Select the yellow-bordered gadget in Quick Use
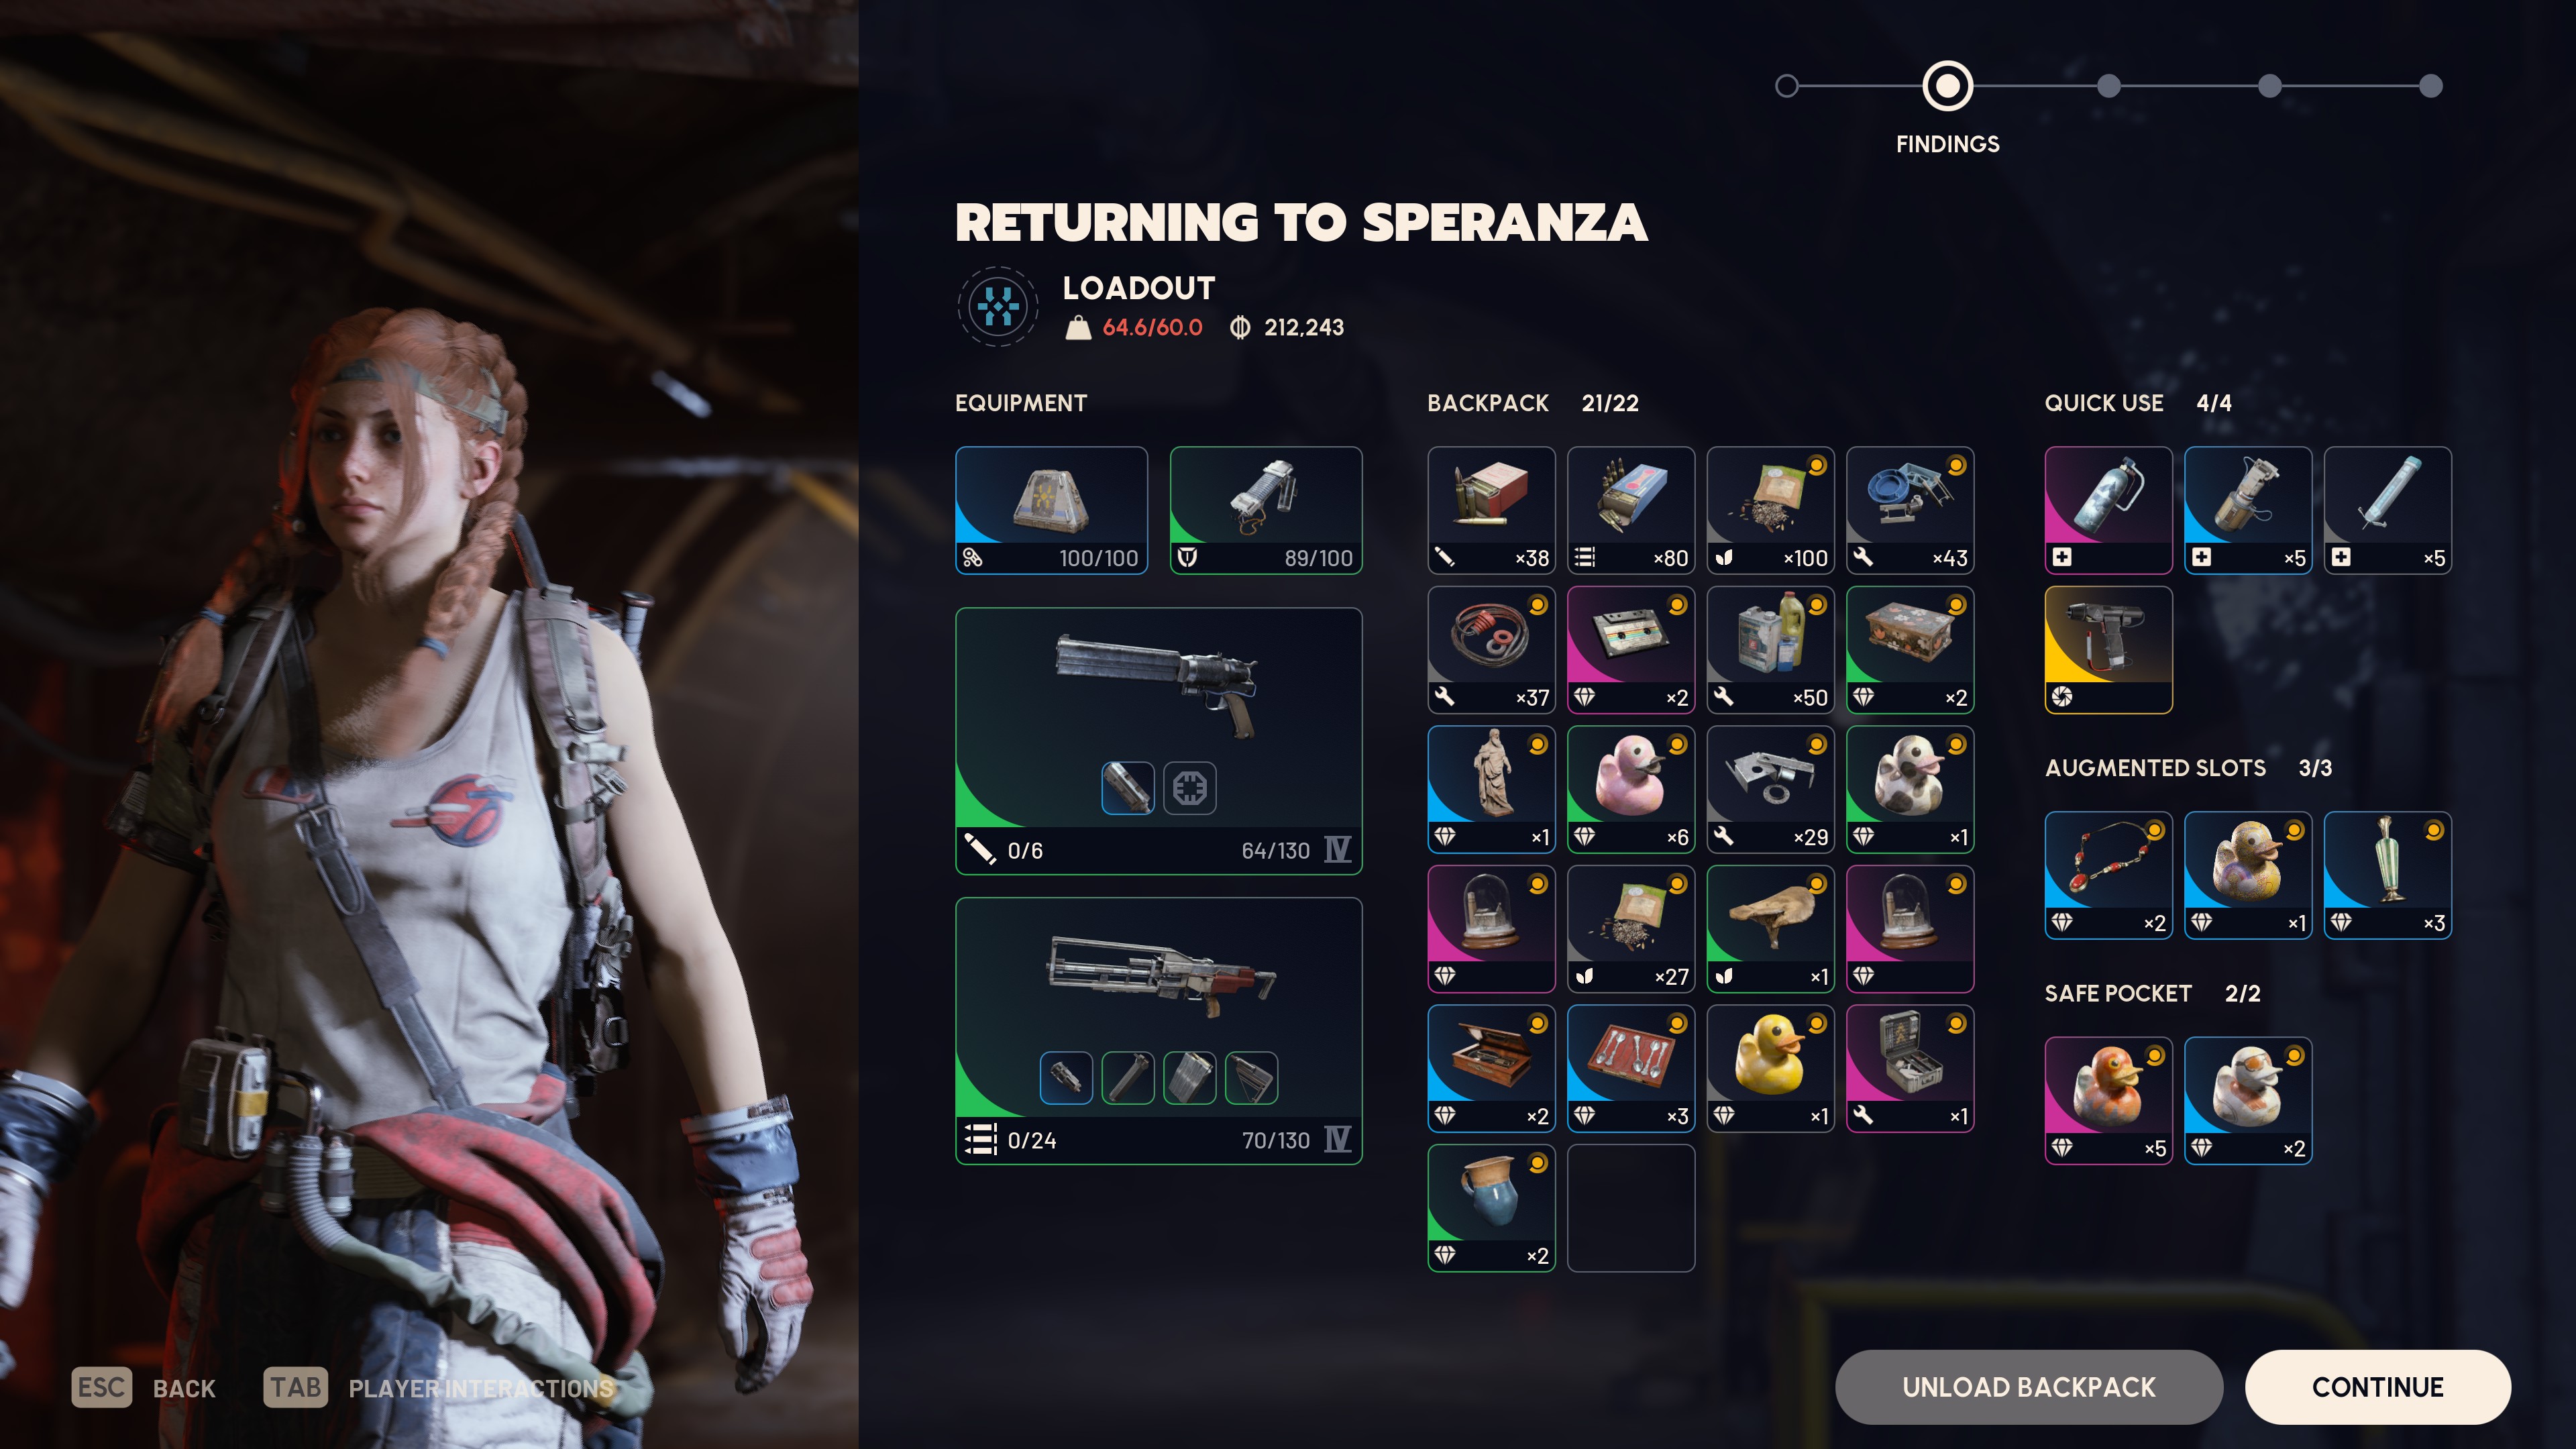 [x=2108, y=649]
